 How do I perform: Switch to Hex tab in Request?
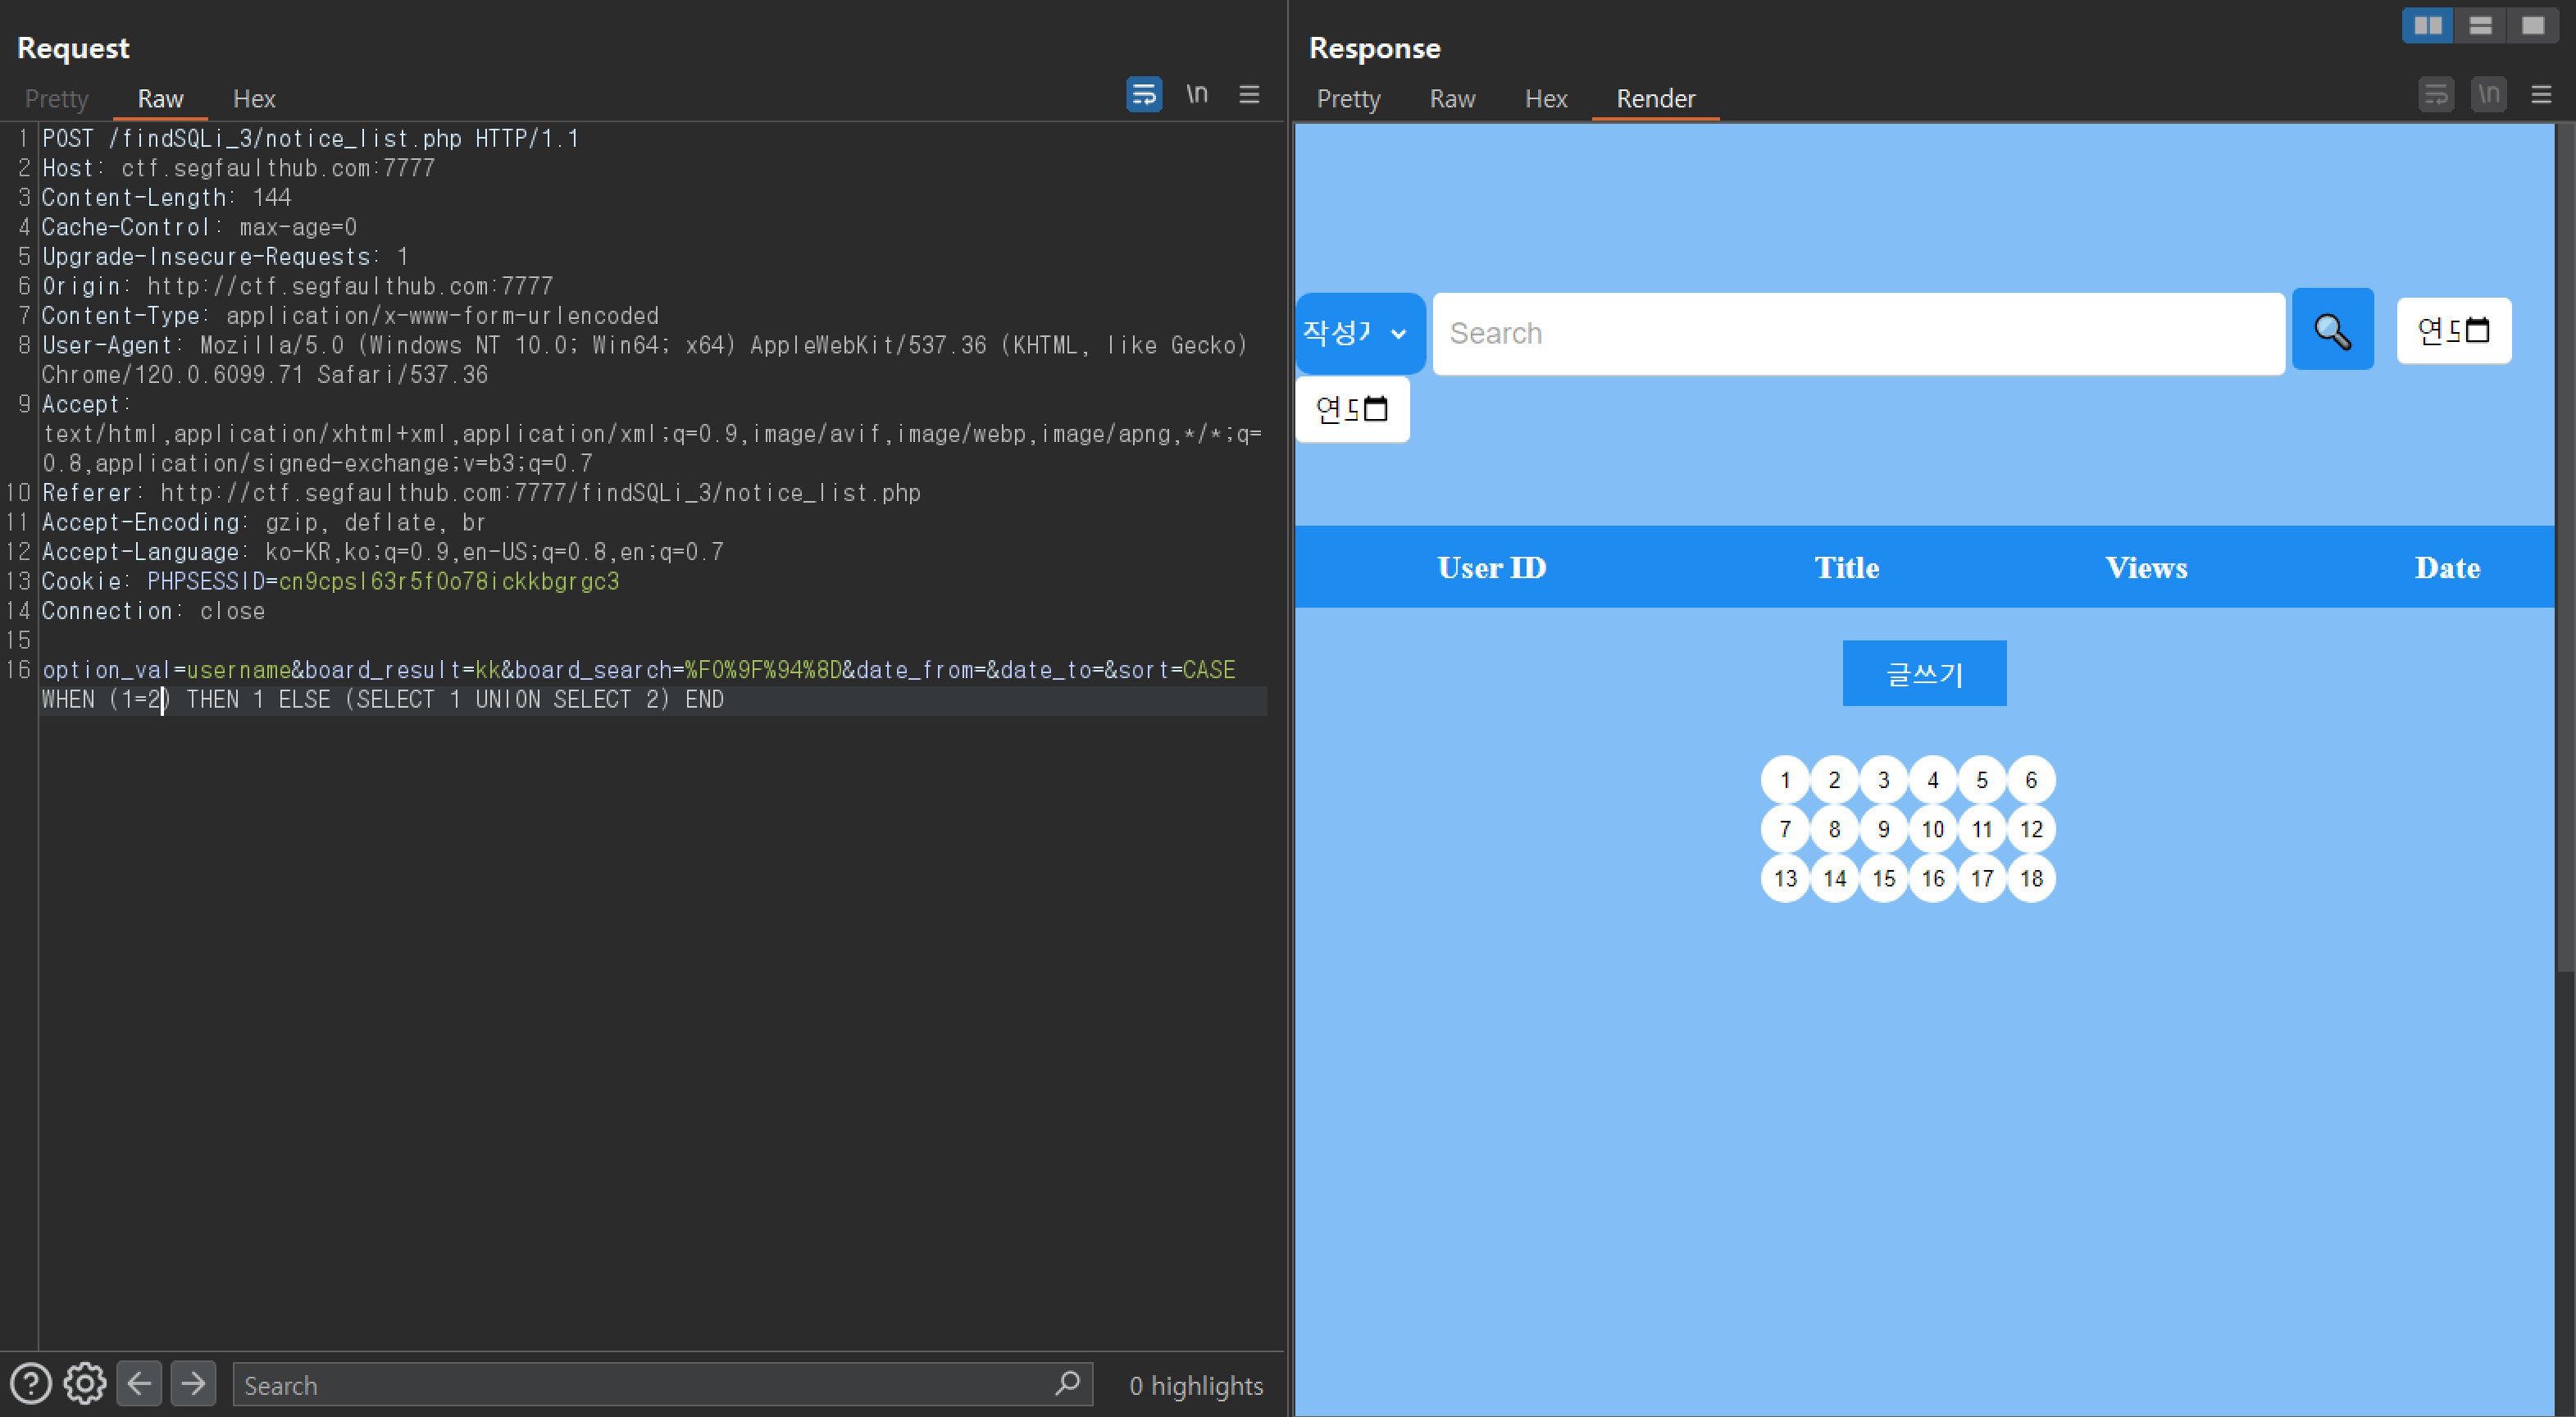pos(254,99)
